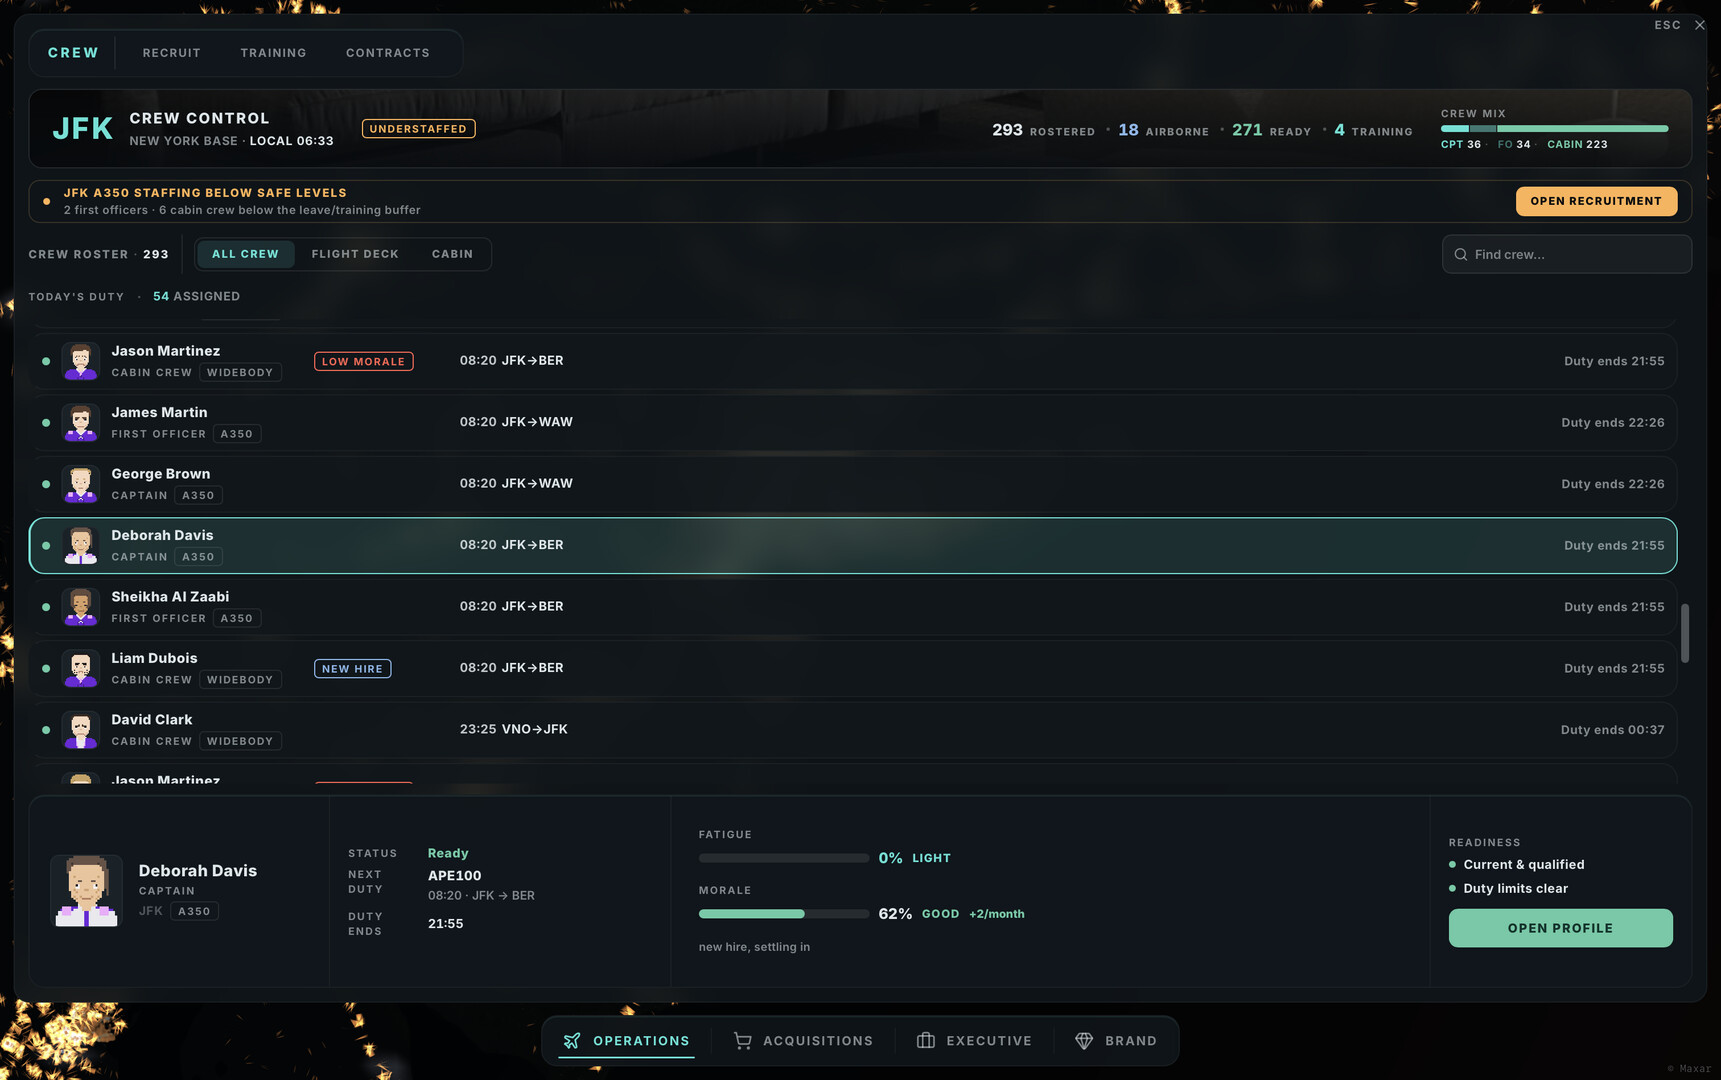
Task: Select David Clark's row
Action: tap(853, 730)
